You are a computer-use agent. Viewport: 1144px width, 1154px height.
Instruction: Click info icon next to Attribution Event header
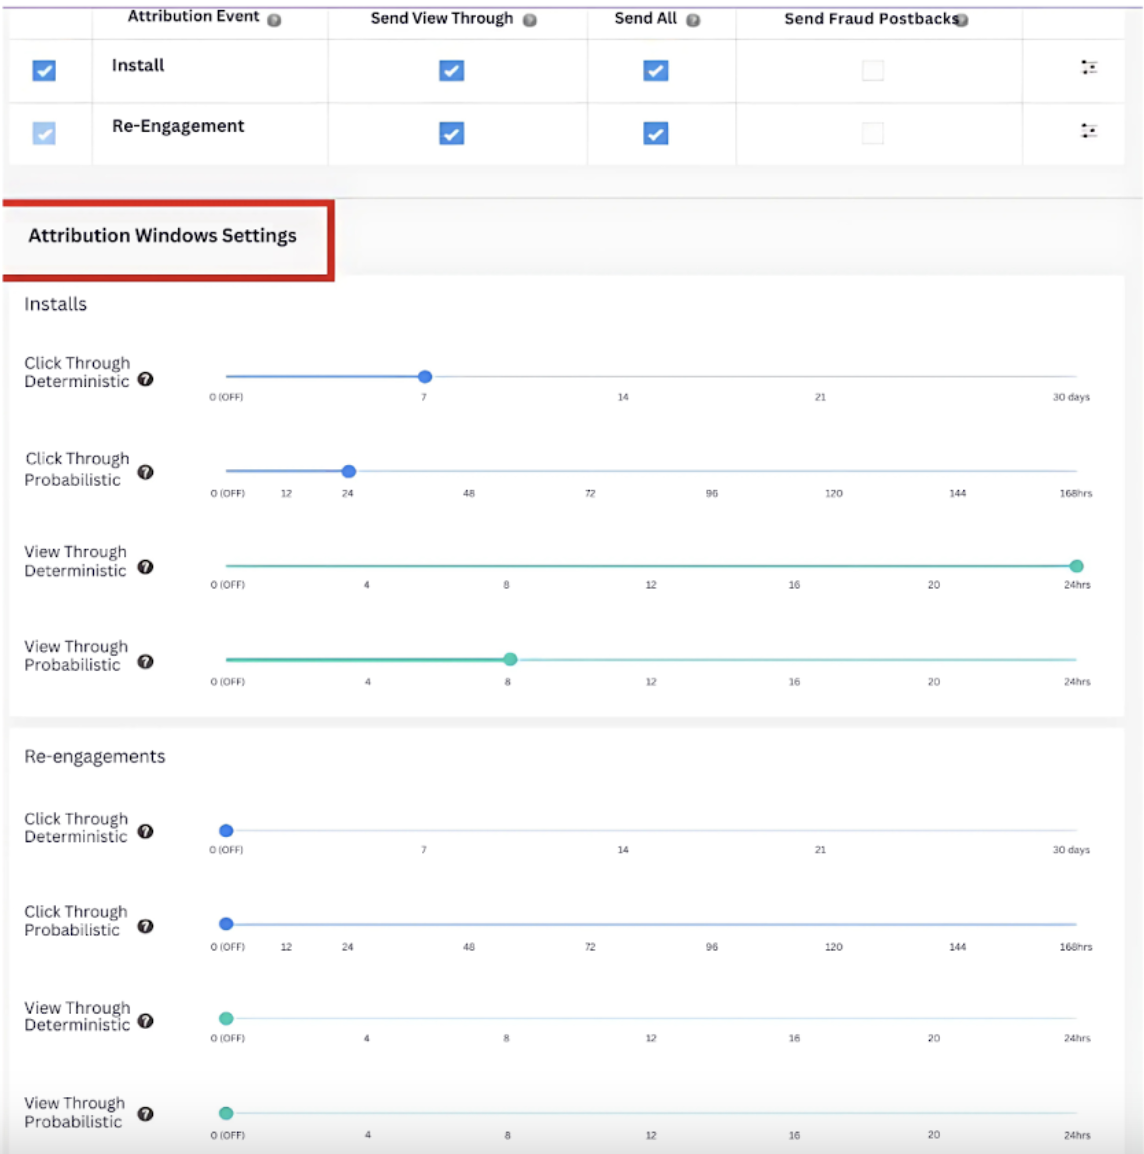point(274,20)
